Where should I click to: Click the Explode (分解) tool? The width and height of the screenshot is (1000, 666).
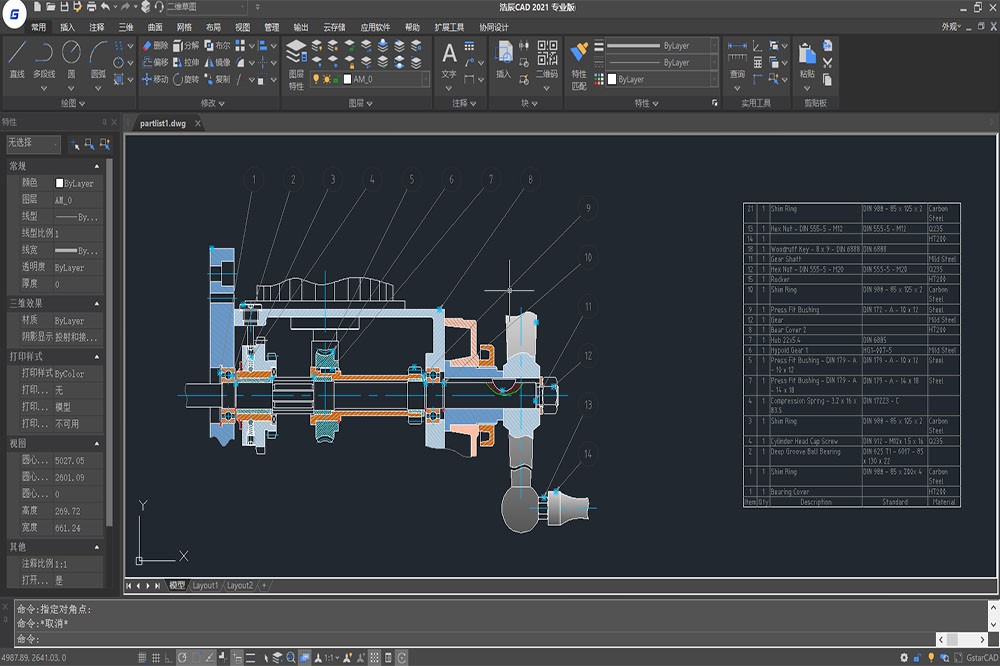pyautogui.click(x=186, y=45)
